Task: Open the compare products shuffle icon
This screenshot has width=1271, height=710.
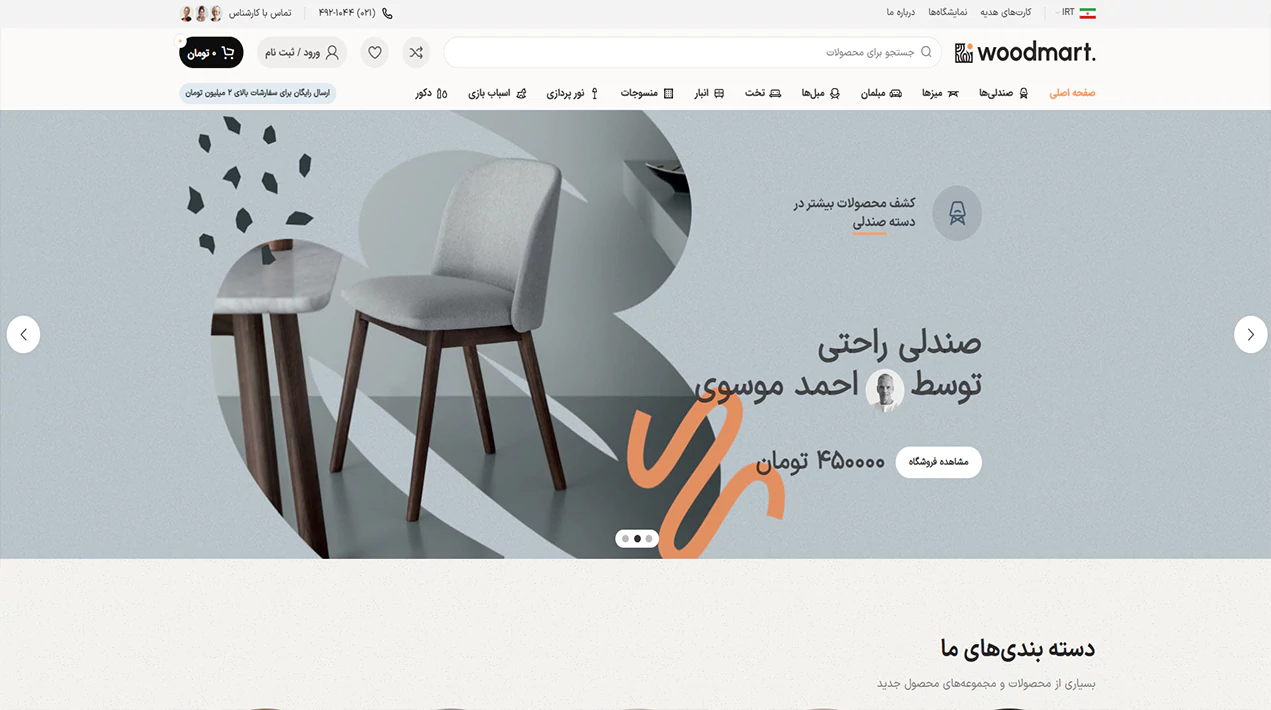Action: coord(416,52)
